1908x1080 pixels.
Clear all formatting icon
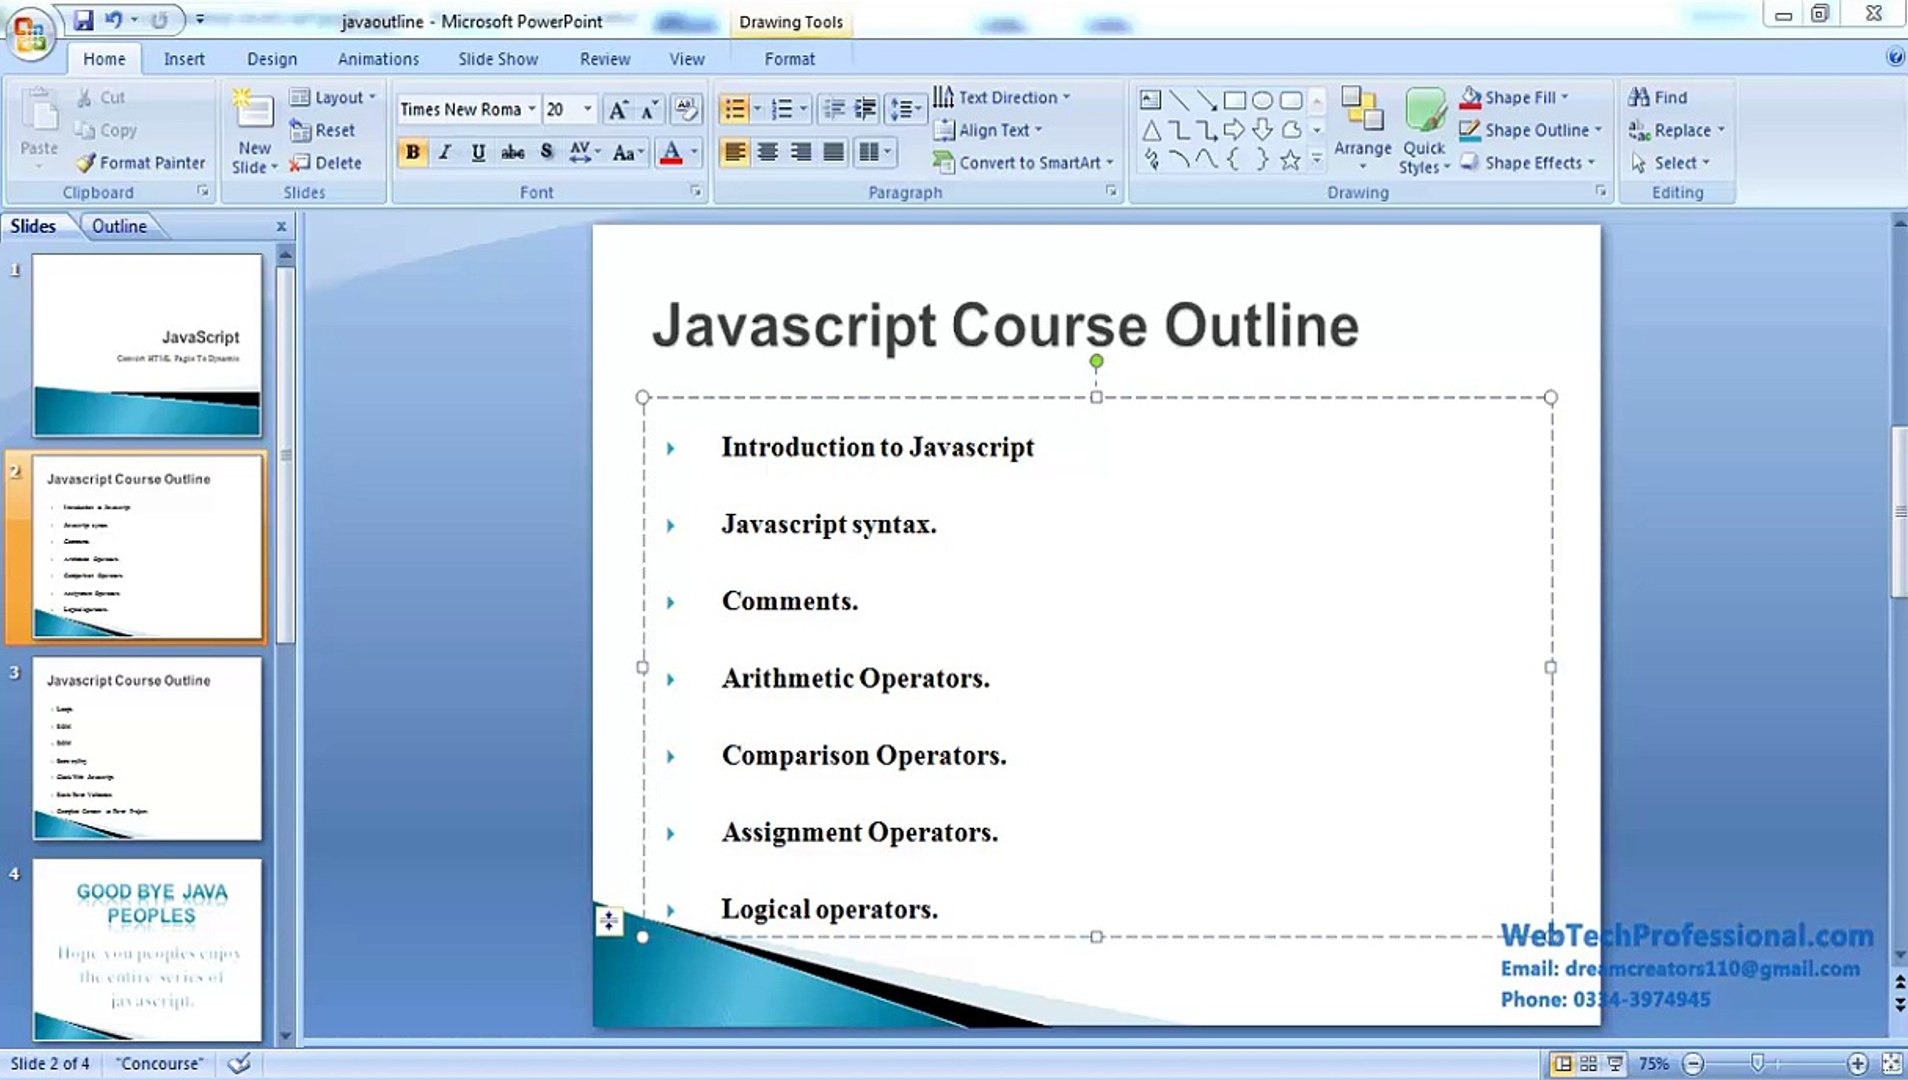pyautogui.click(x=686, y=109)
